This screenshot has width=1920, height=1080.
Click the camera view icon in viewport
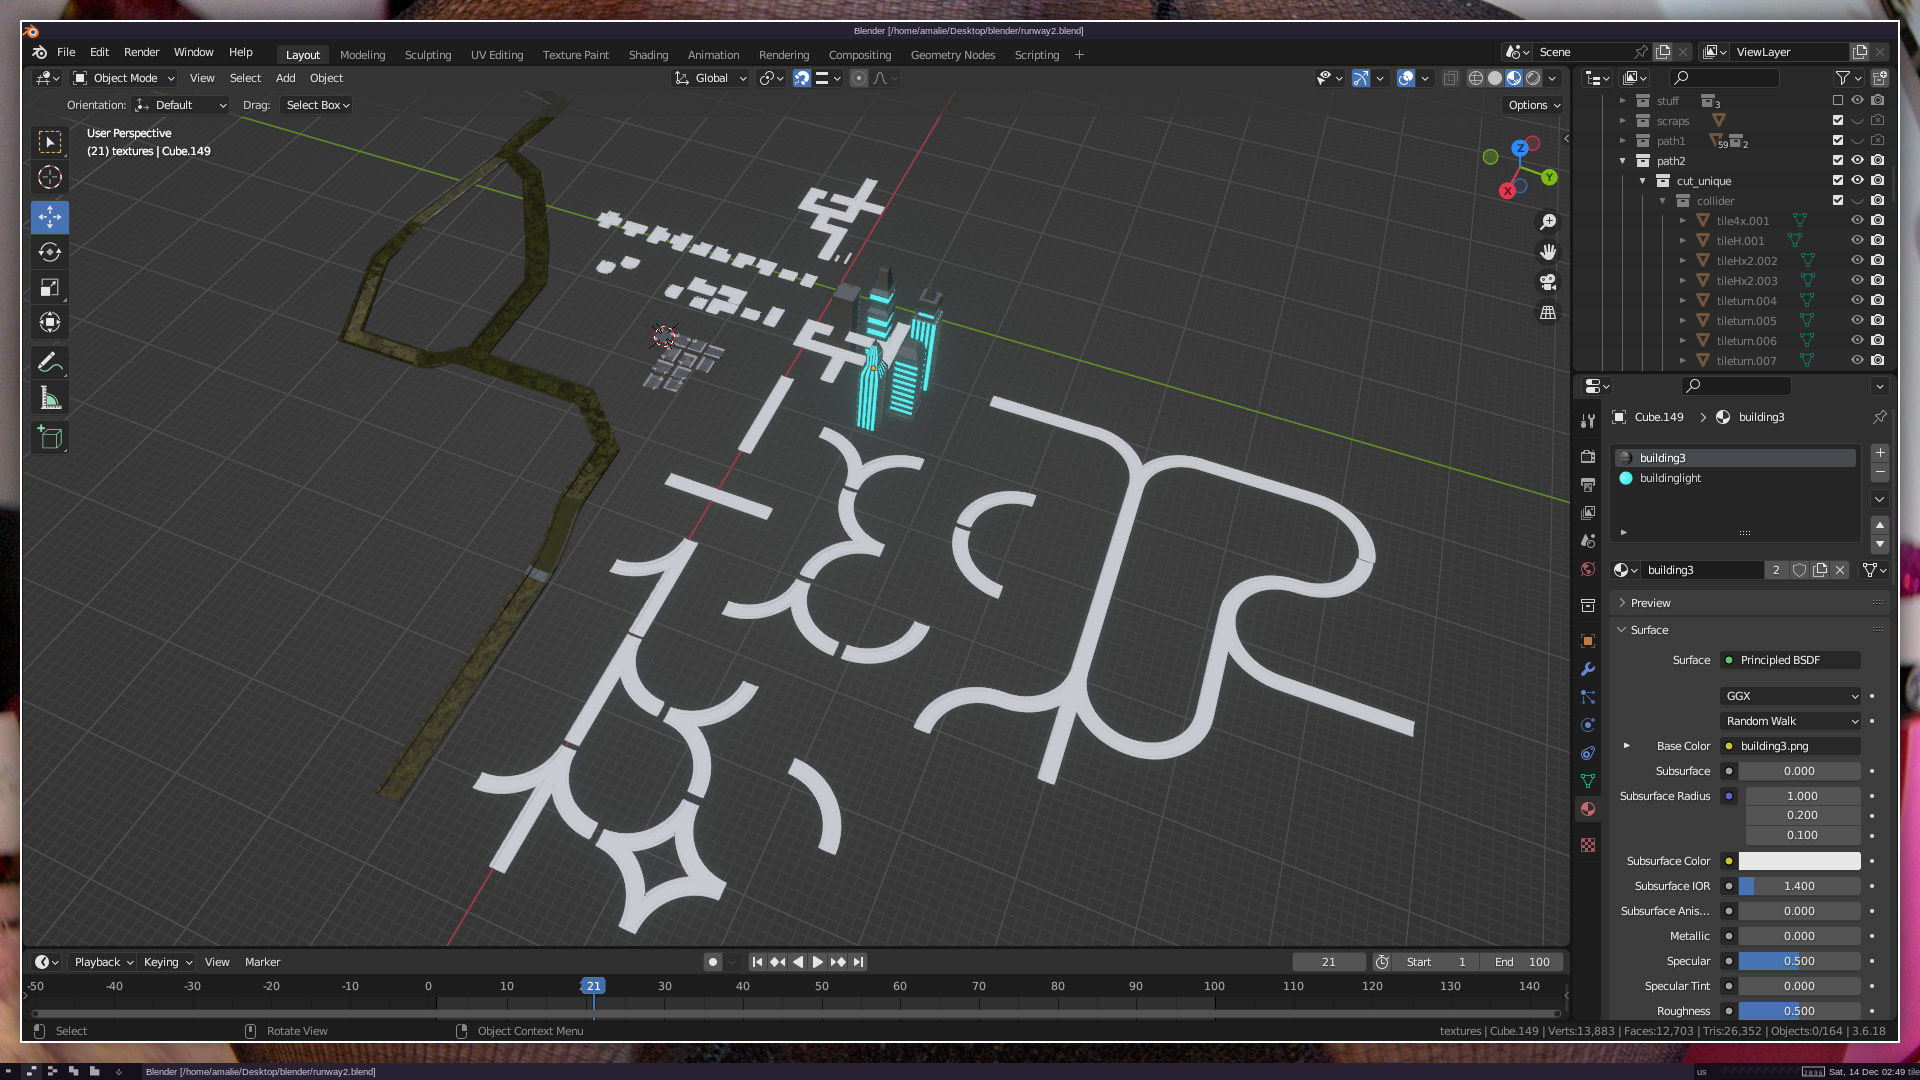[x=1548, y=282]
